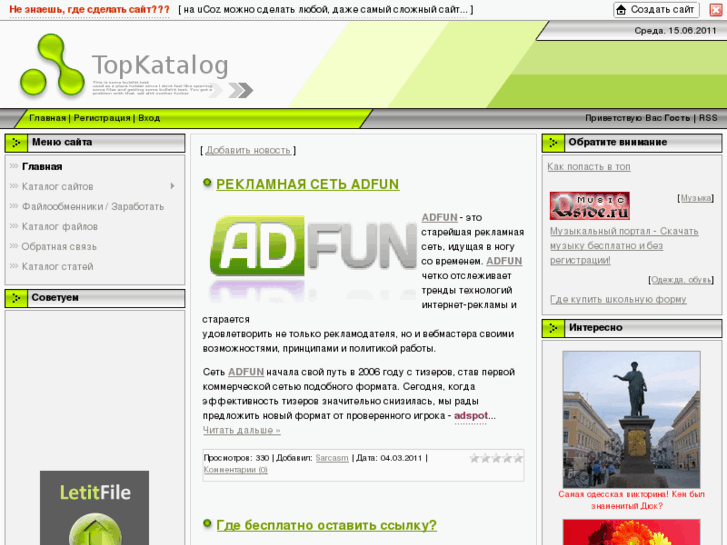Click the Duke statue photo thumbnail
727x545 pixels.
[631, 419]
